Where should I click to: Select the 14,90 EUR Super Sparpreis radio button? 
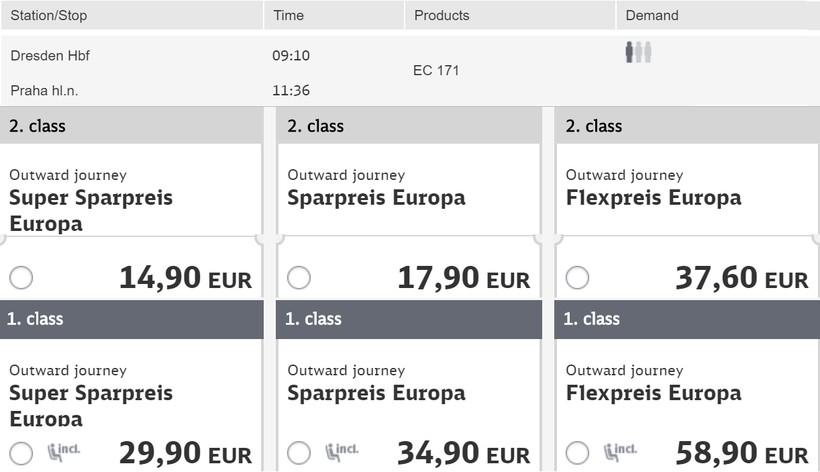20,278
